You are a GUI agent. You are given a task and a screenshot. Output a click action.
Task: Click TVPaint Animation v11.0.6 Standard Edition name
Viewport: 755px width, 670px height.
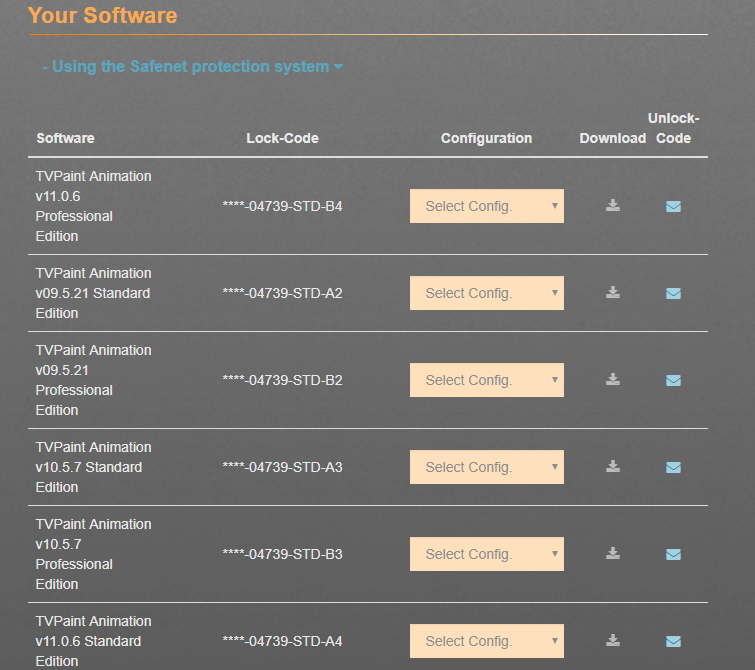(x=93, y=641)
